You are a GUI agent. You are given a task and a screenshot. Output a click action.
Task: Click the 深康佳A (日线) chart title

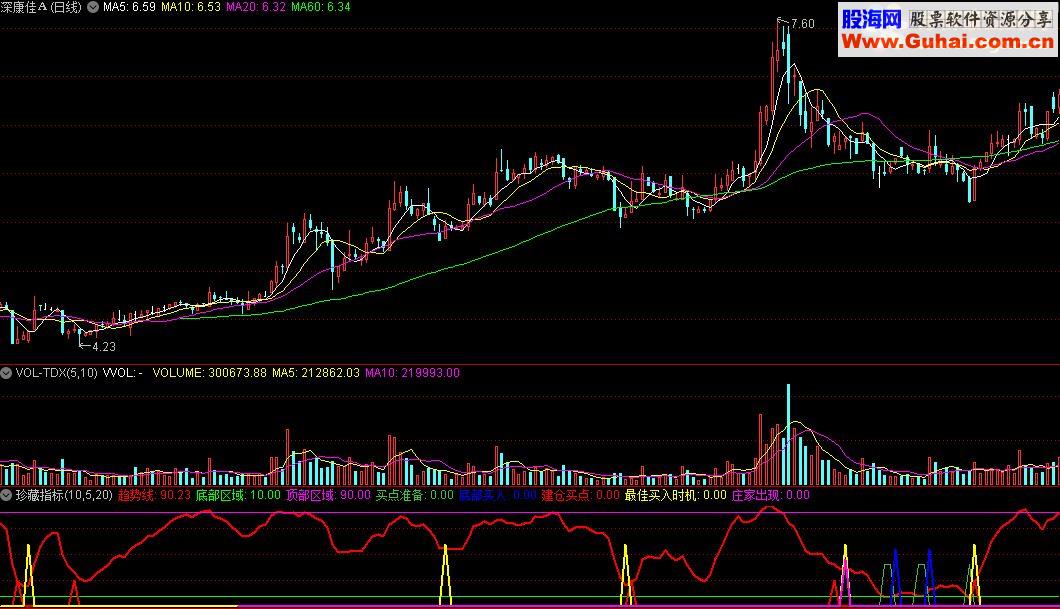[x=41, y=7]
